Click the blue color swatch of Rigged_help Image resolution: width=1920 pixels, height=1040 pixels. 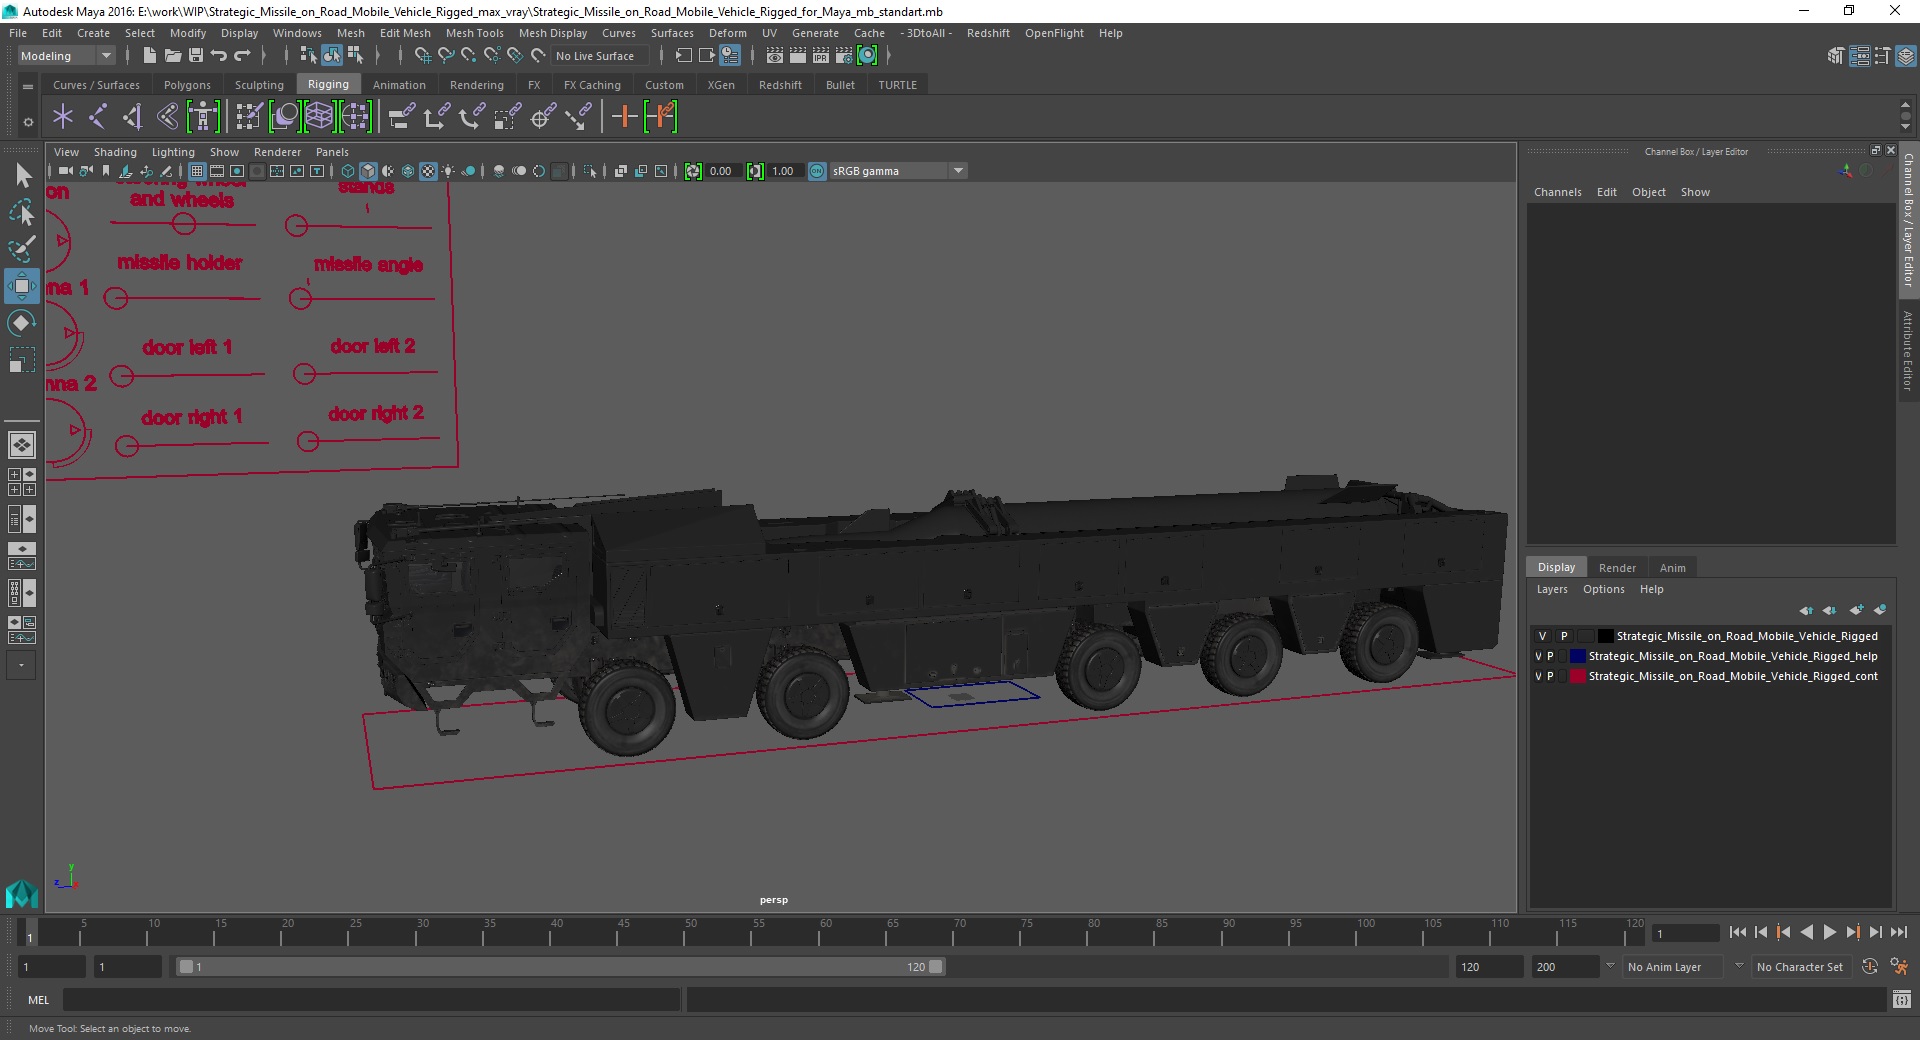1577,657
